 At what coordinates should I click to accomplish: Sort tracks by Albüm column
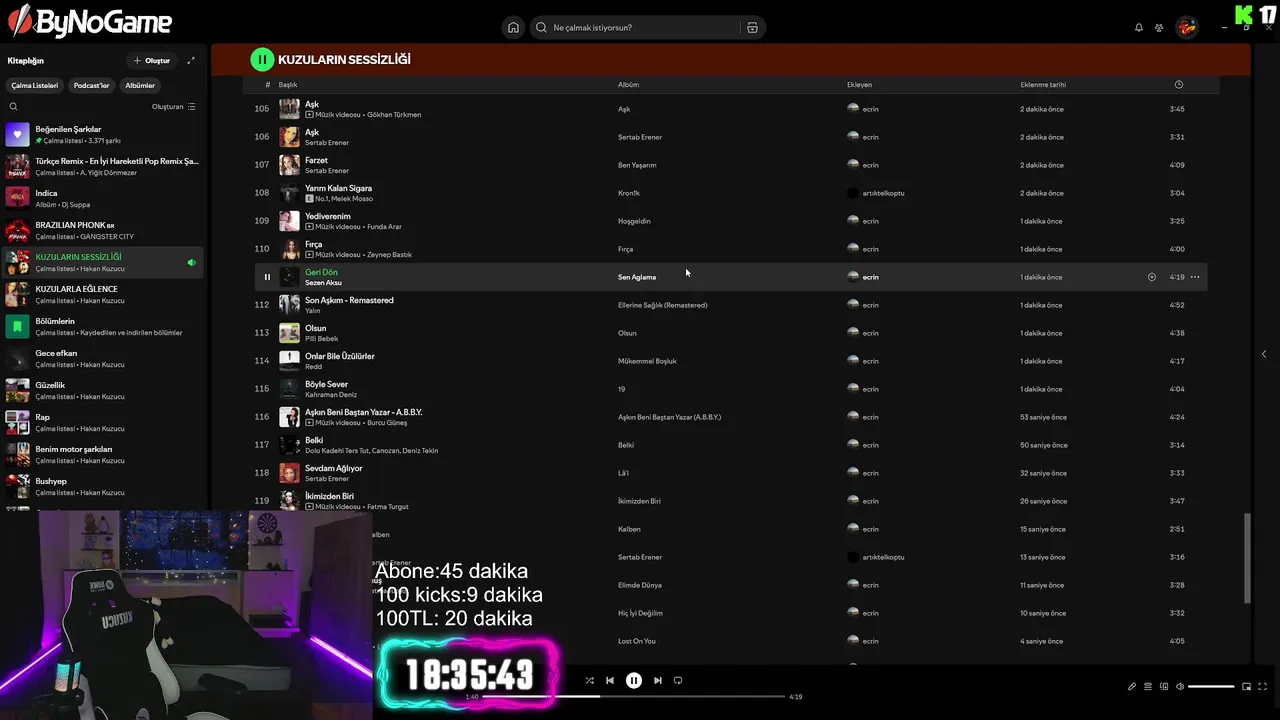pyautogui.click(x=628, y=85)
